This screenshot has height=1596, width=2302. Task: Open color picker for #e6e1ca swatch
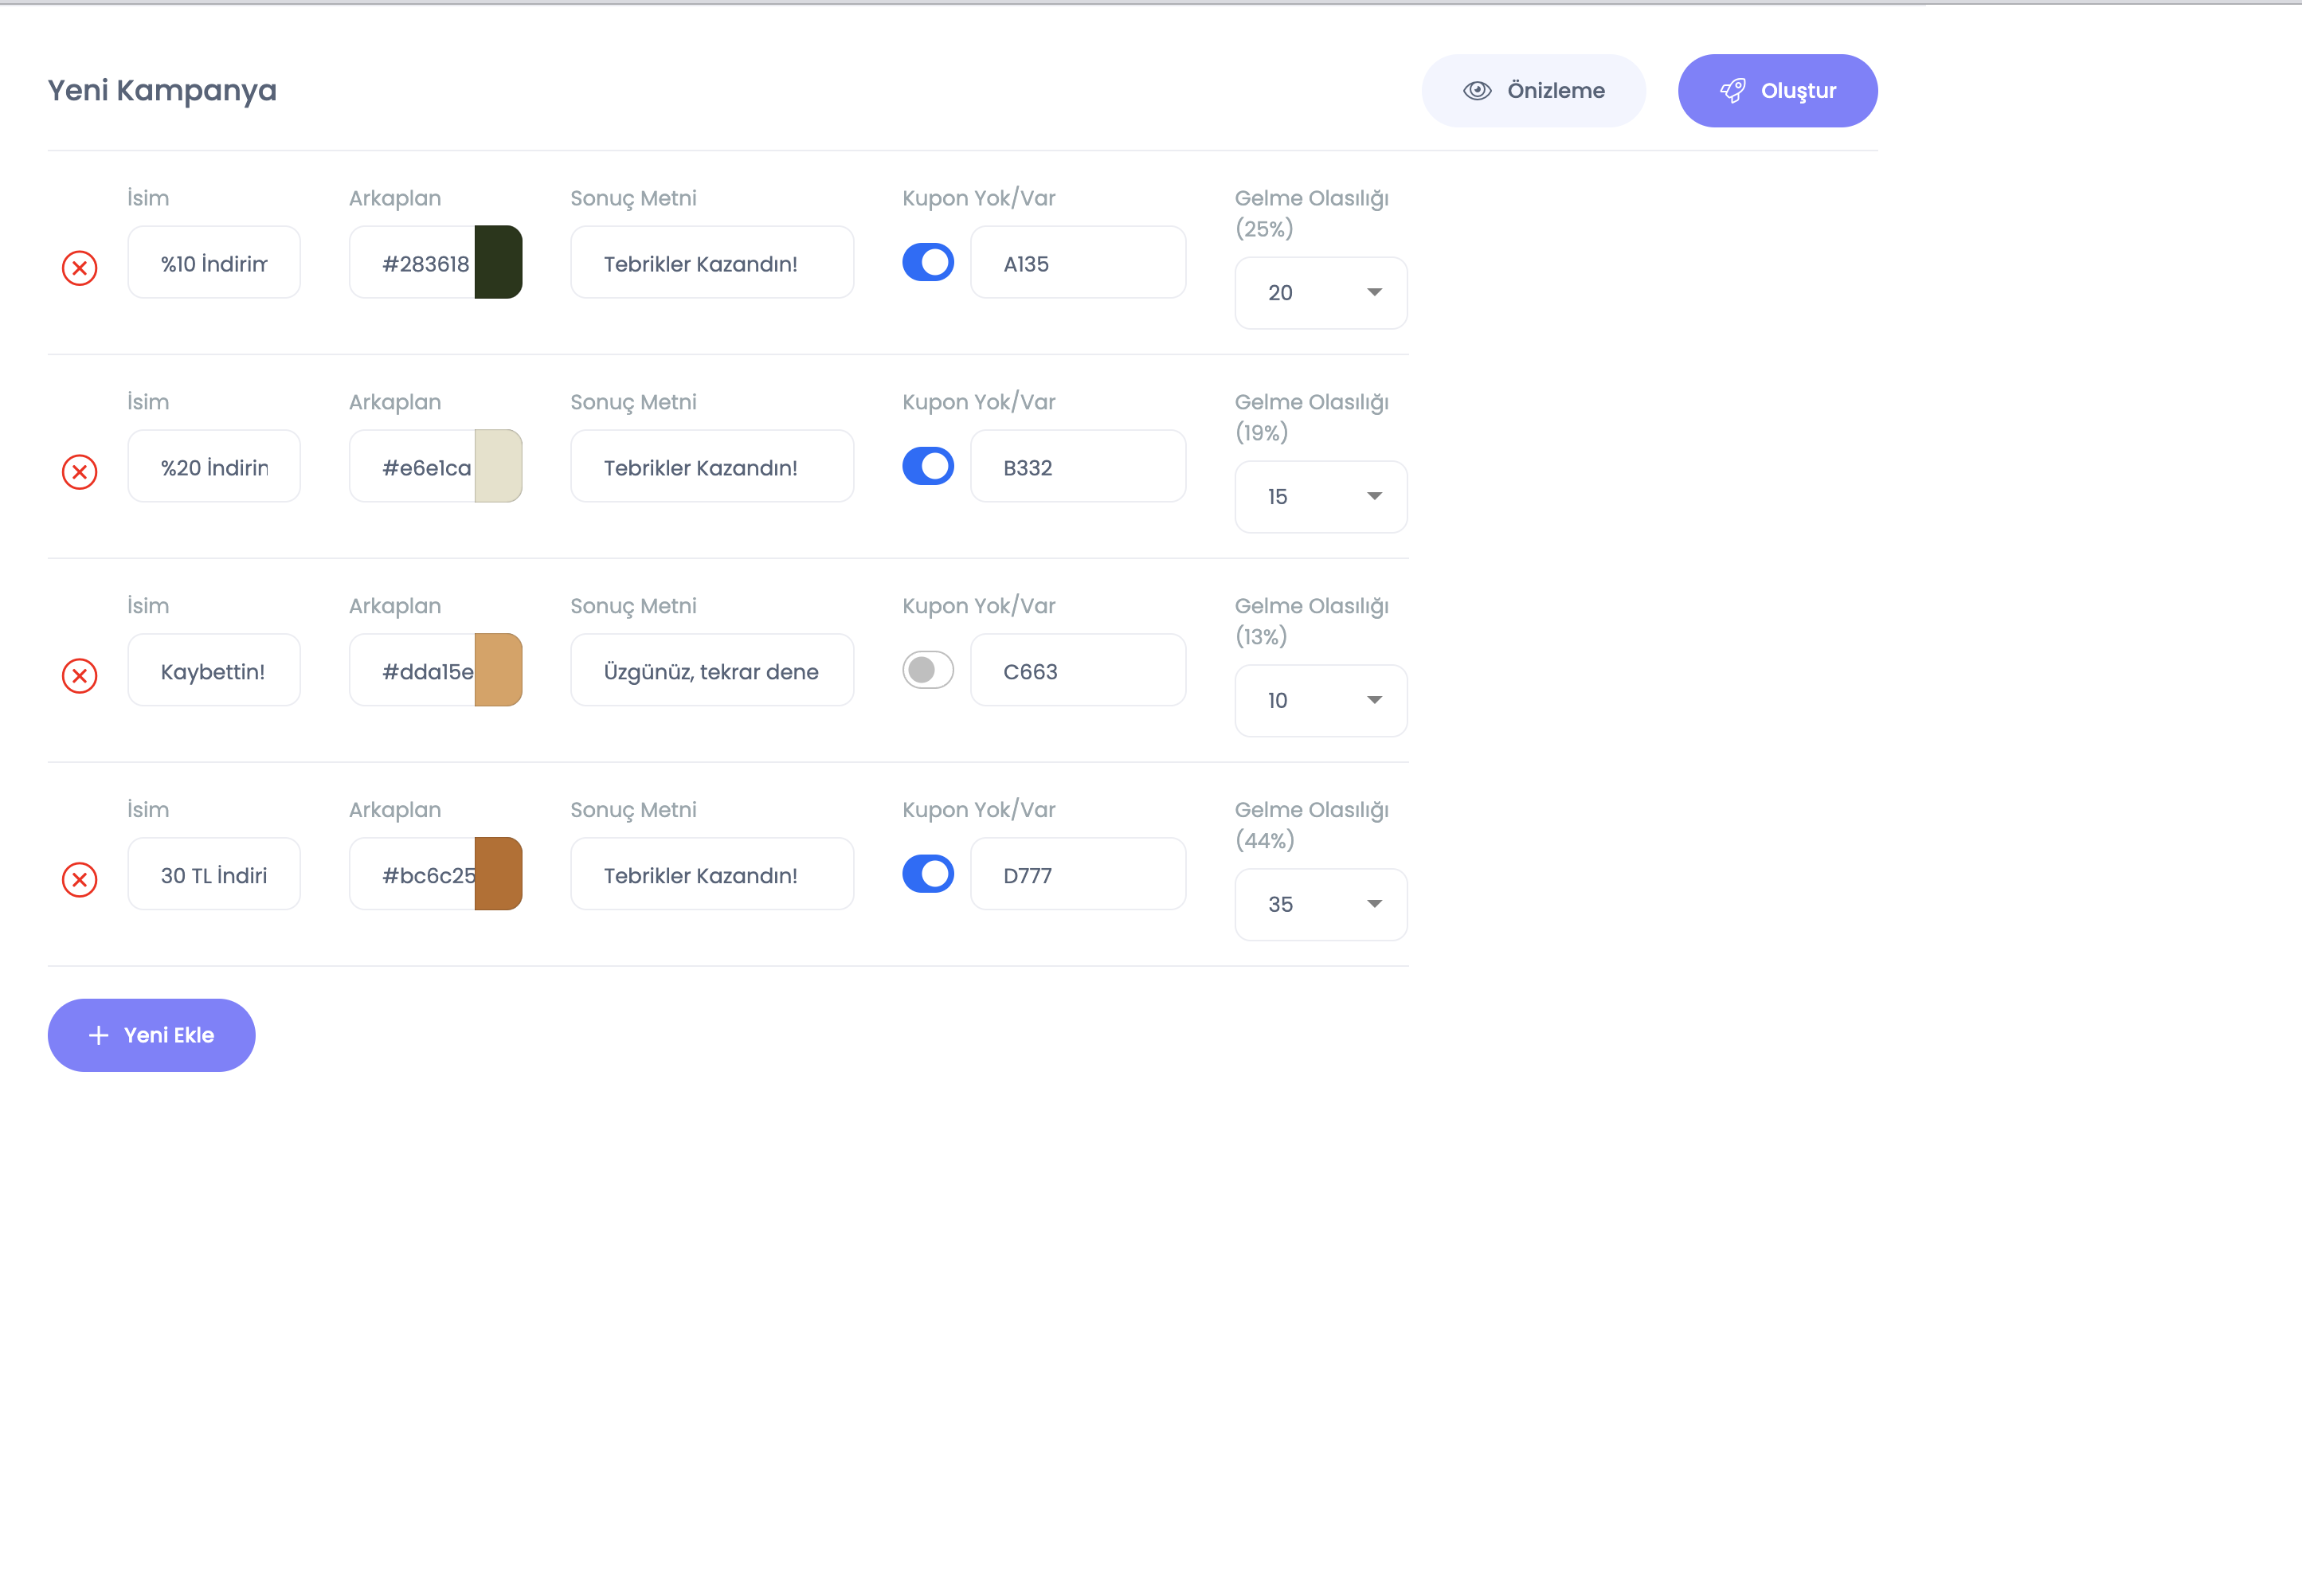pos(498,467)
